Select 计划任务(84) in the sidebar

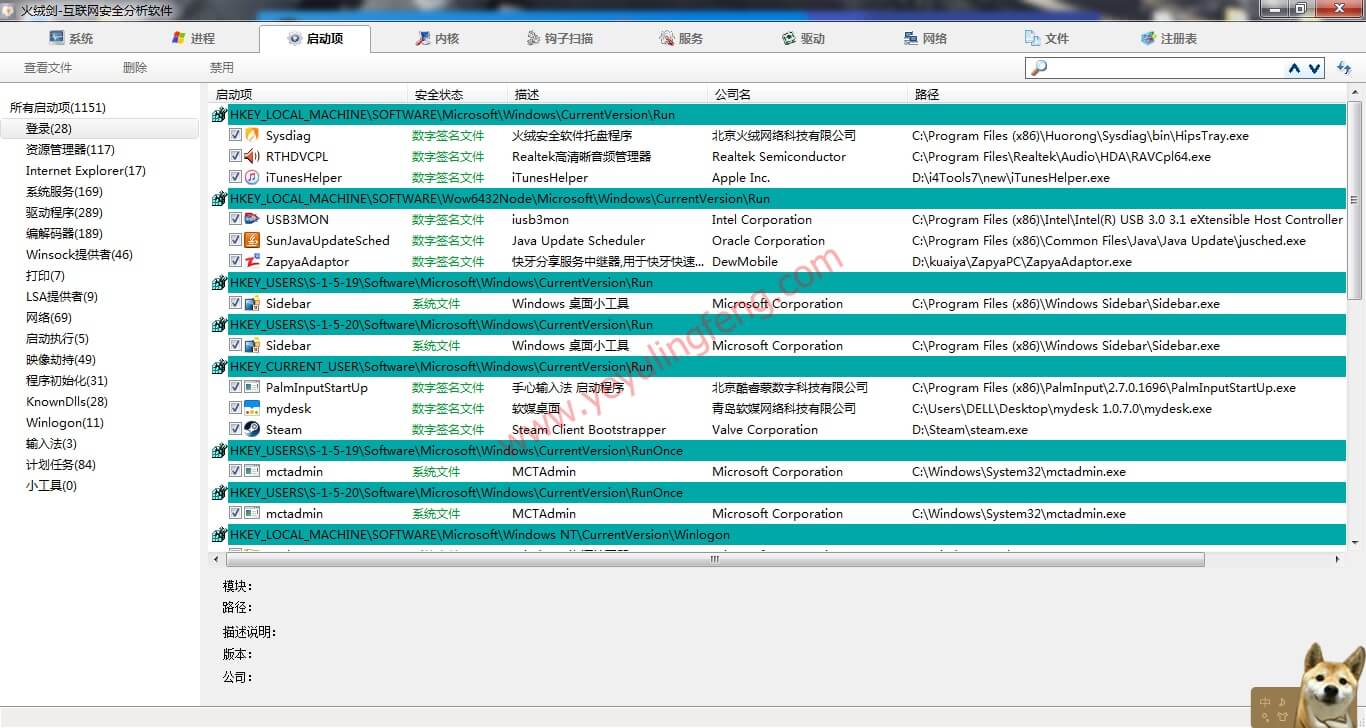pos(61,464)
